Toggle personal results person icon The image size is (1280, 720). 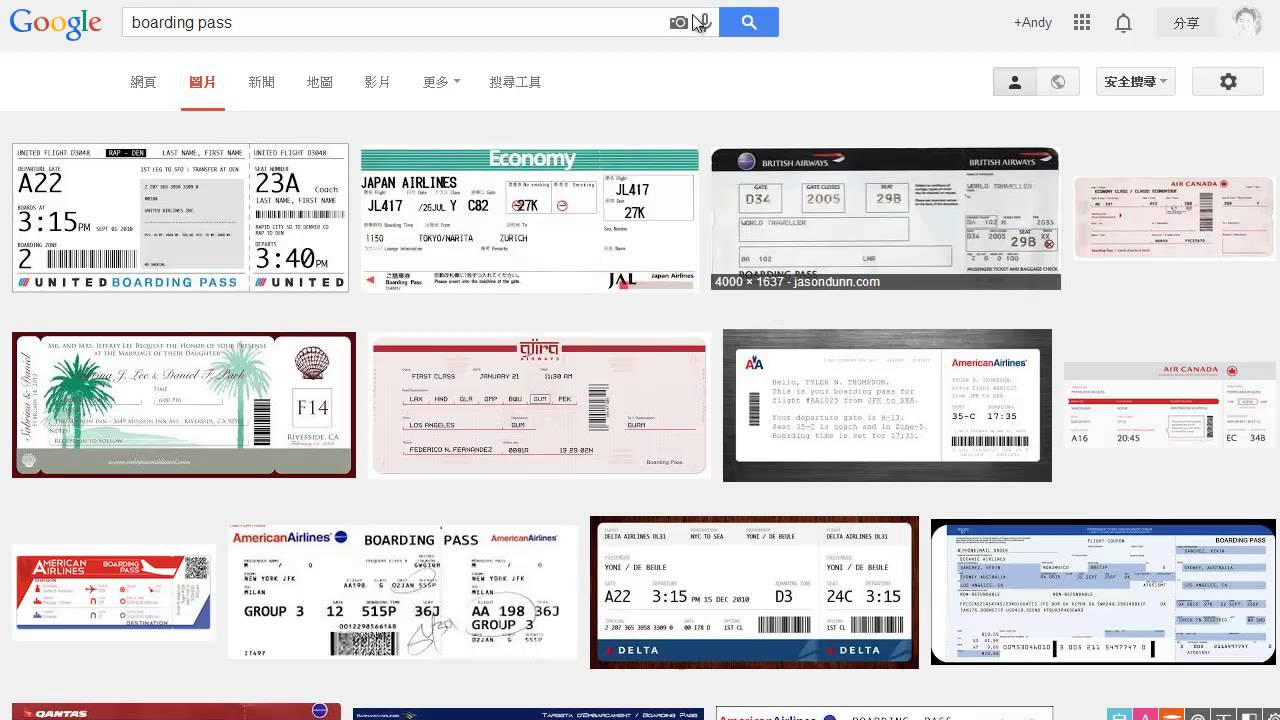coord(1014,82)
